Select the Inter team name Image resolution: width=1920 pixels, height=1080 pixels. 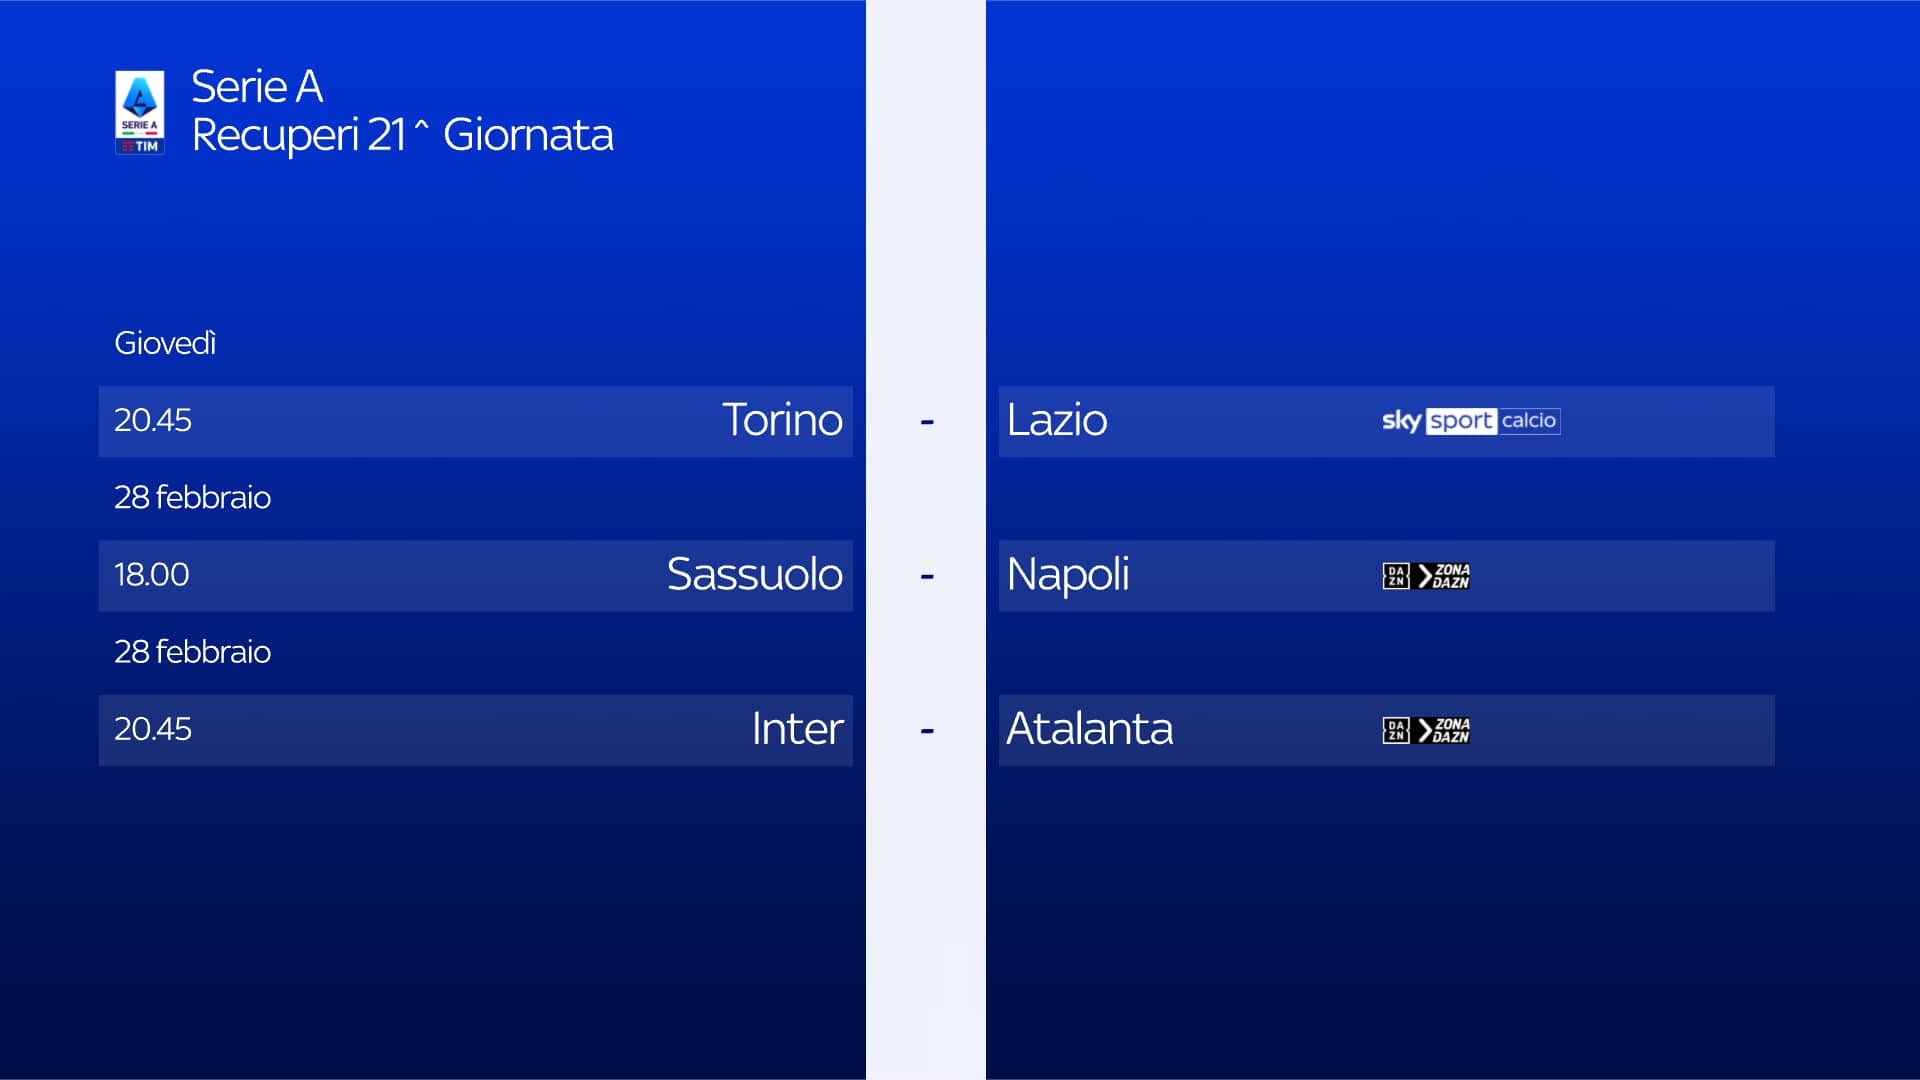coord(797,729)
